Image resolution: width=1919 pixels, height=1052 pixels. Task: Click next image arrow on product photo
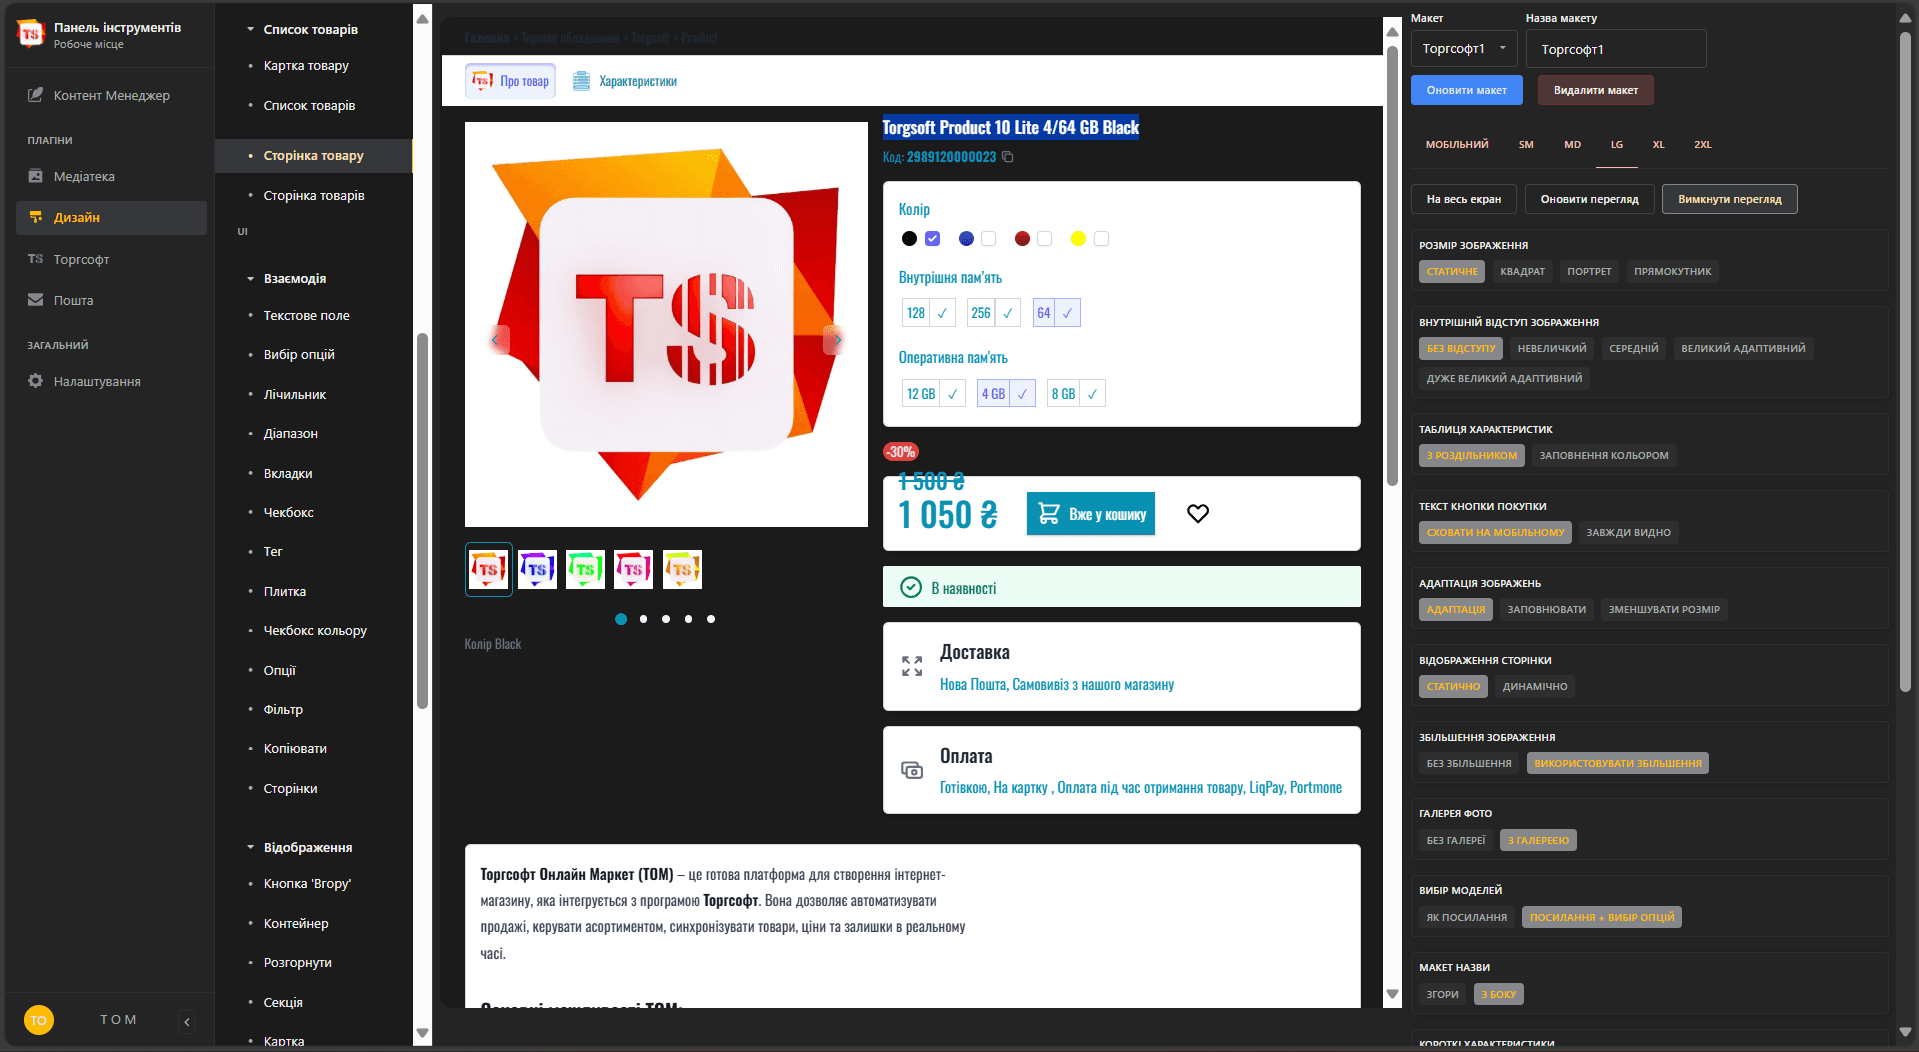tap(837, 341)
